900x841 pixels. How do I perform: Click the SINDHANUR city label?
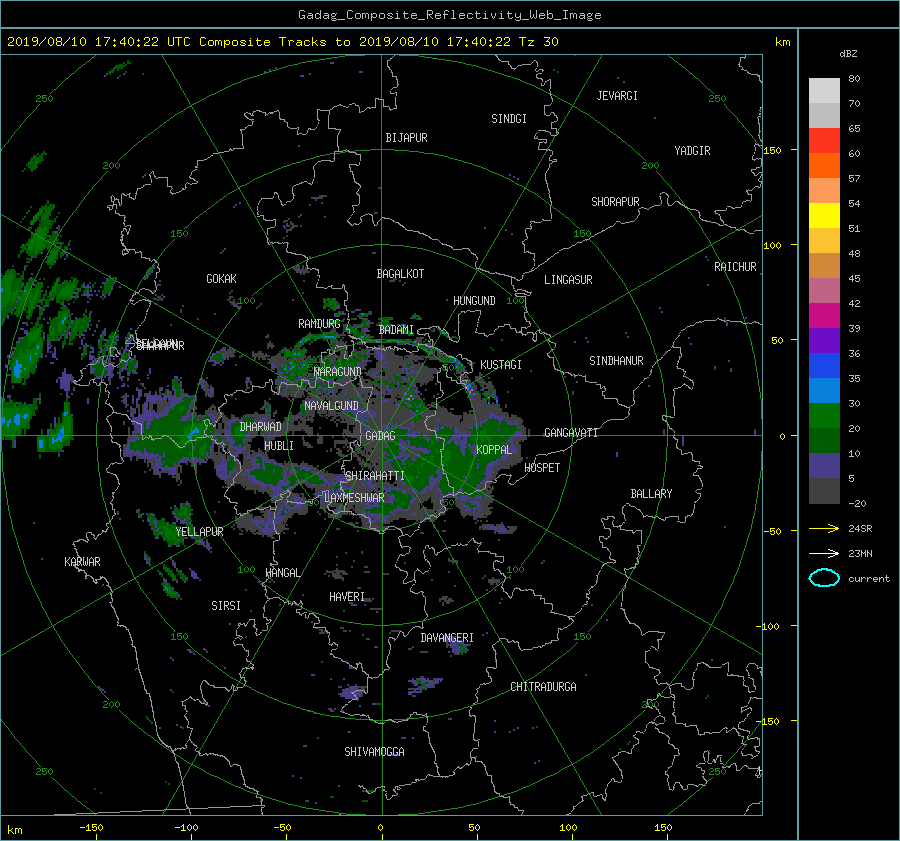[x=616, y=361]
